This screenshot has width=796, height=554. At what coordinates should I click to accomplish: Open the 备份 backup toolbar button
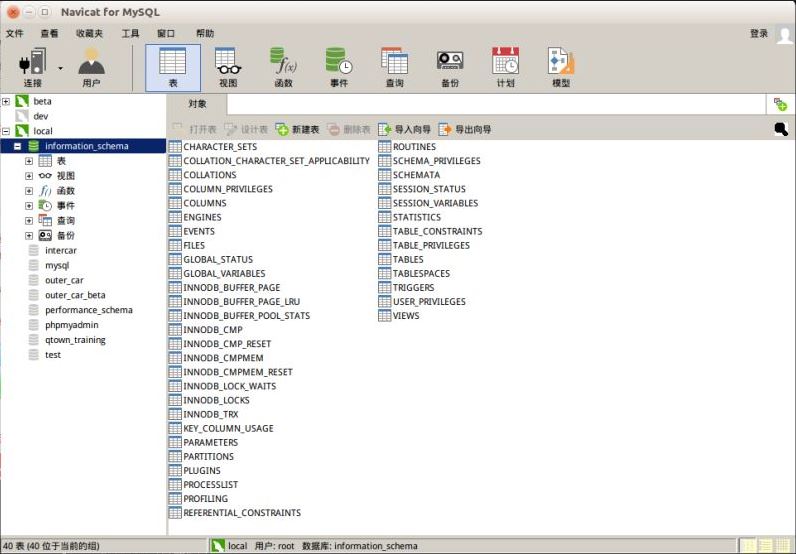[x=450, y=68]
